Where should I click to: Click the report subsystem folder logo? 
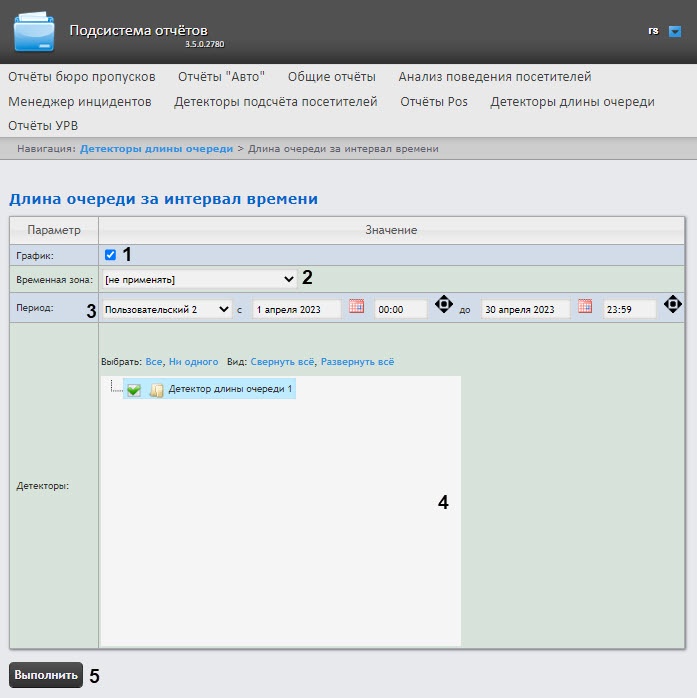(x=34, y=31)
